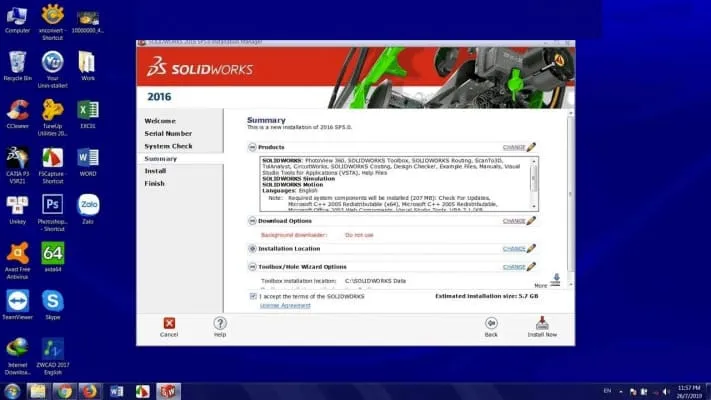Open Computer desktop icon
The width and height of the screenshot is (711, 400).
[17, 20]
